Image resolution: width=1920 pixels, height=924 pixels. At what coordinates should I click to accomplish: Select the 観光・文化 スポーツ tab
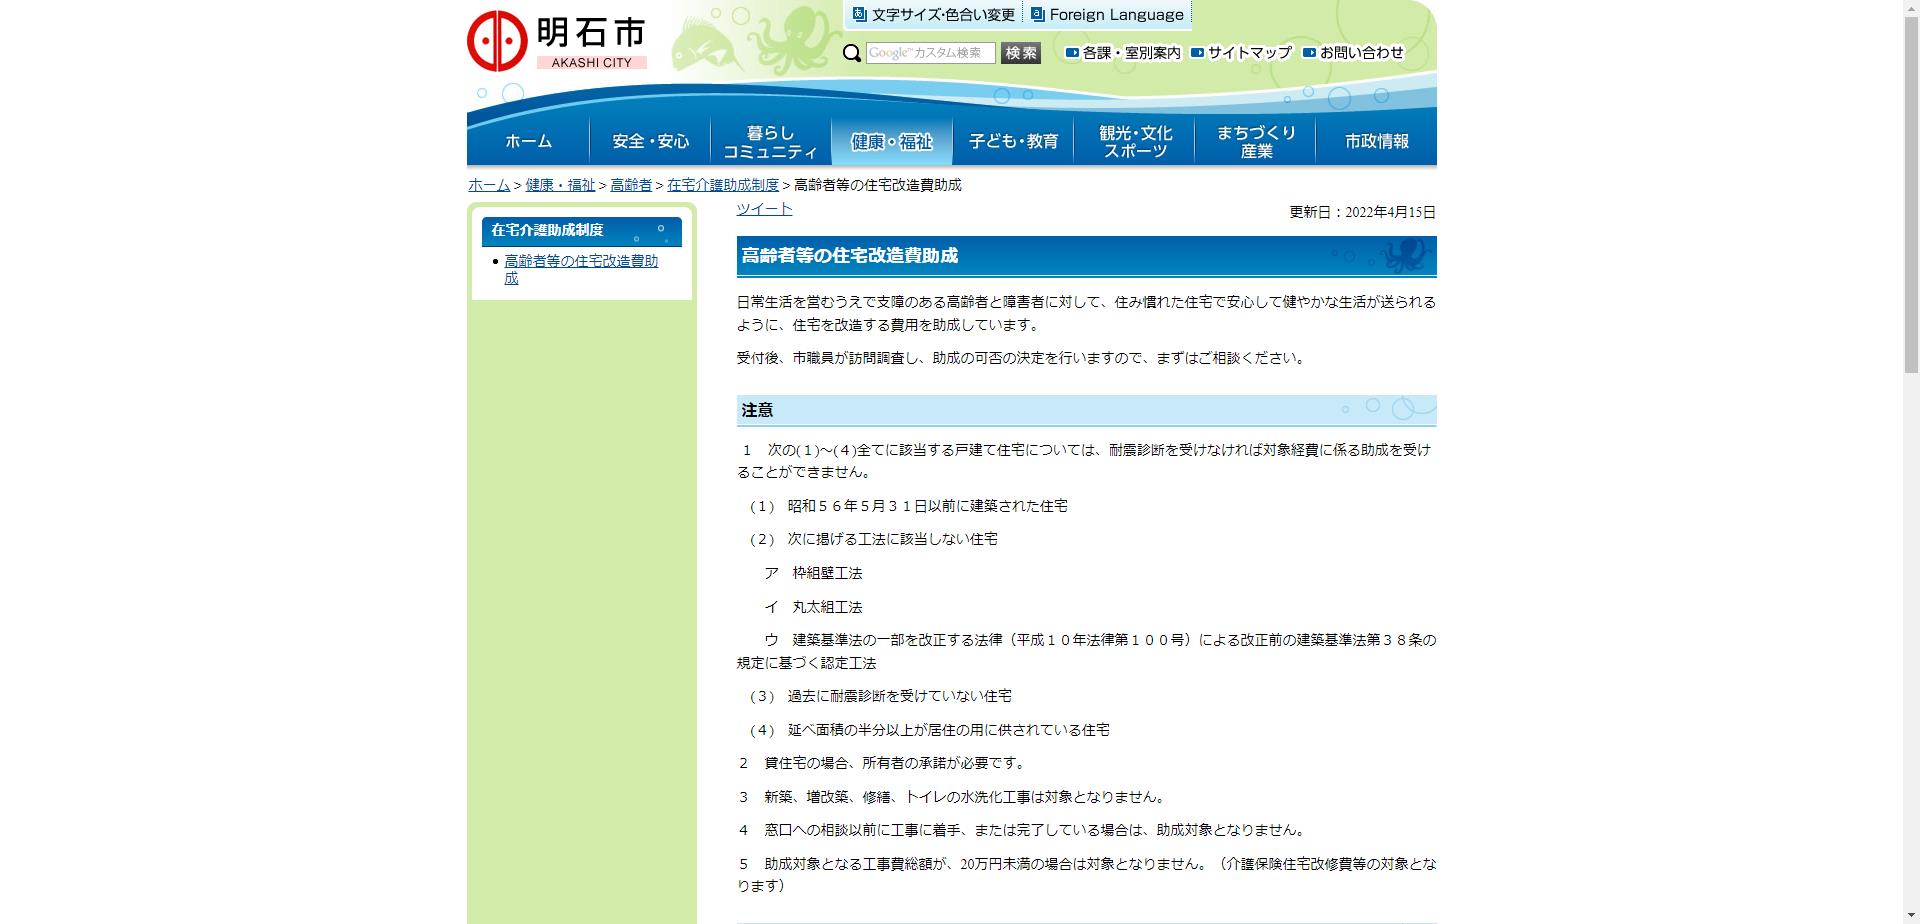(1134, 141)
